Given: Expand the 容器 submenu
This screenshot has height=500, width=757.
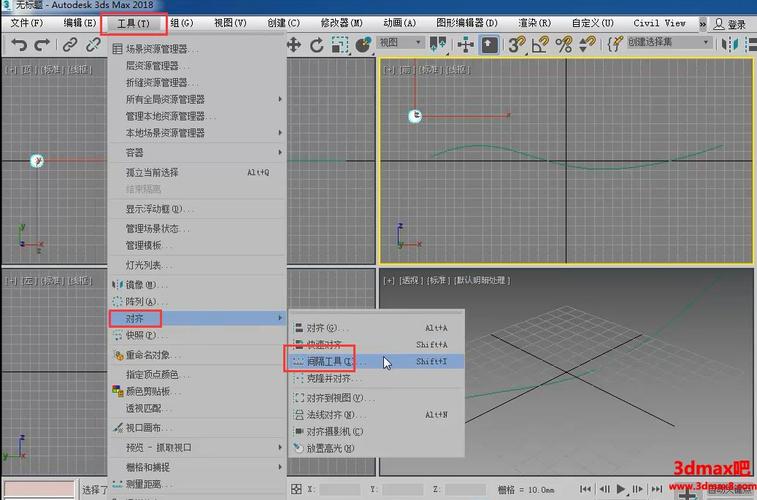Looking at the screenshot, I should tap(197, 153).
